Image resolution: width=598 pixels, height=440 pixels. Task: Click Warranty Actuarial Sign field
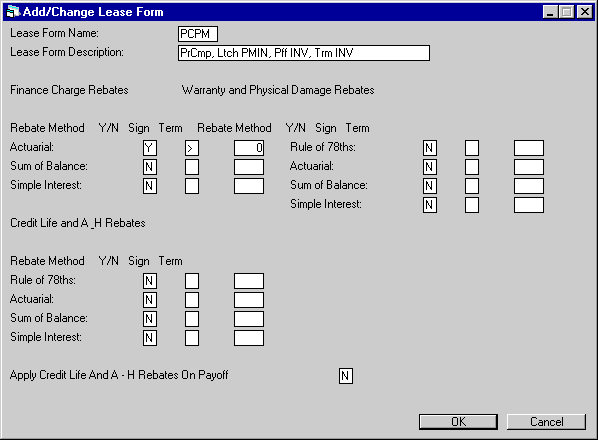coord(472,167)
